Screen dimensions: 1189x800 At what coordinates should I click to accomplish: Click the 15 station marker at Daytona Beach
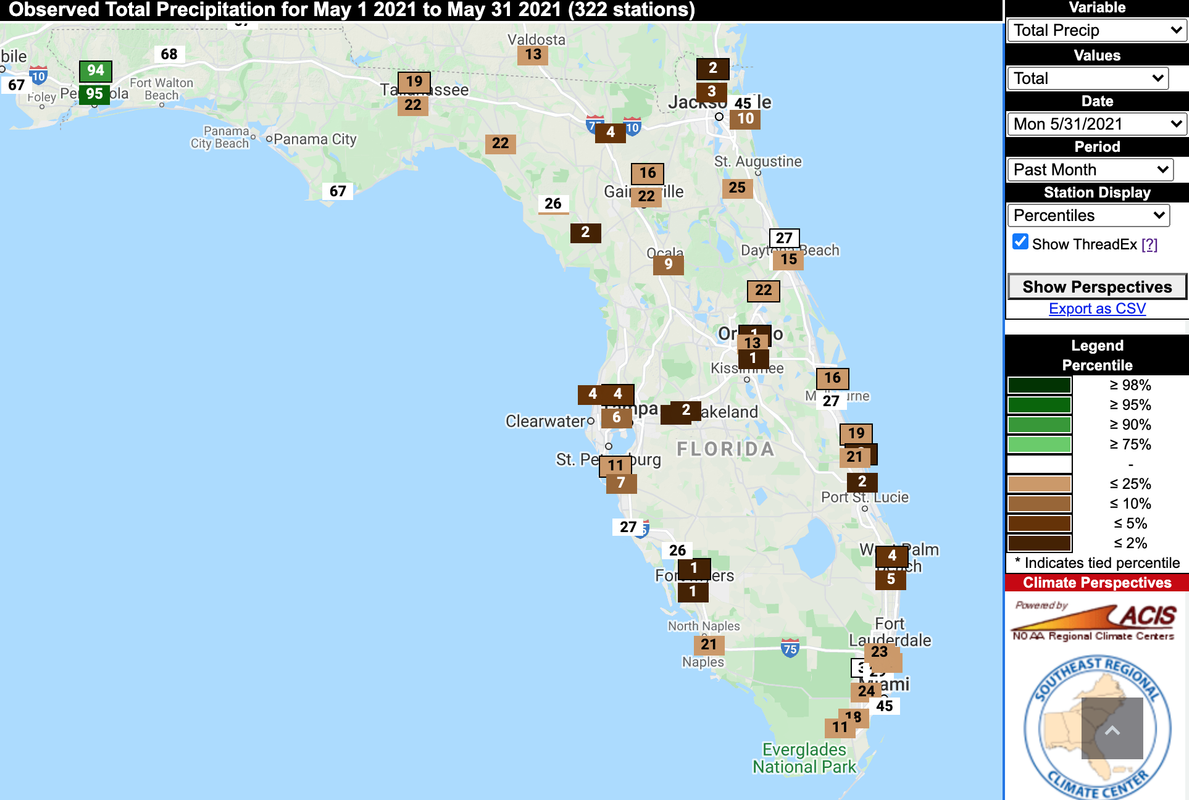pyautogui.click(x=789, y=259)
